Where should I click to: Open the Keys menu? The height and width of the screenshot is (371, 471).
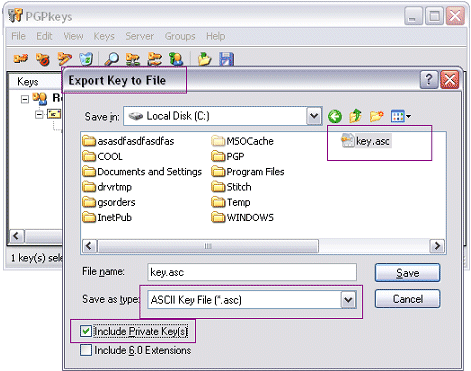click(x=104, y=36)
